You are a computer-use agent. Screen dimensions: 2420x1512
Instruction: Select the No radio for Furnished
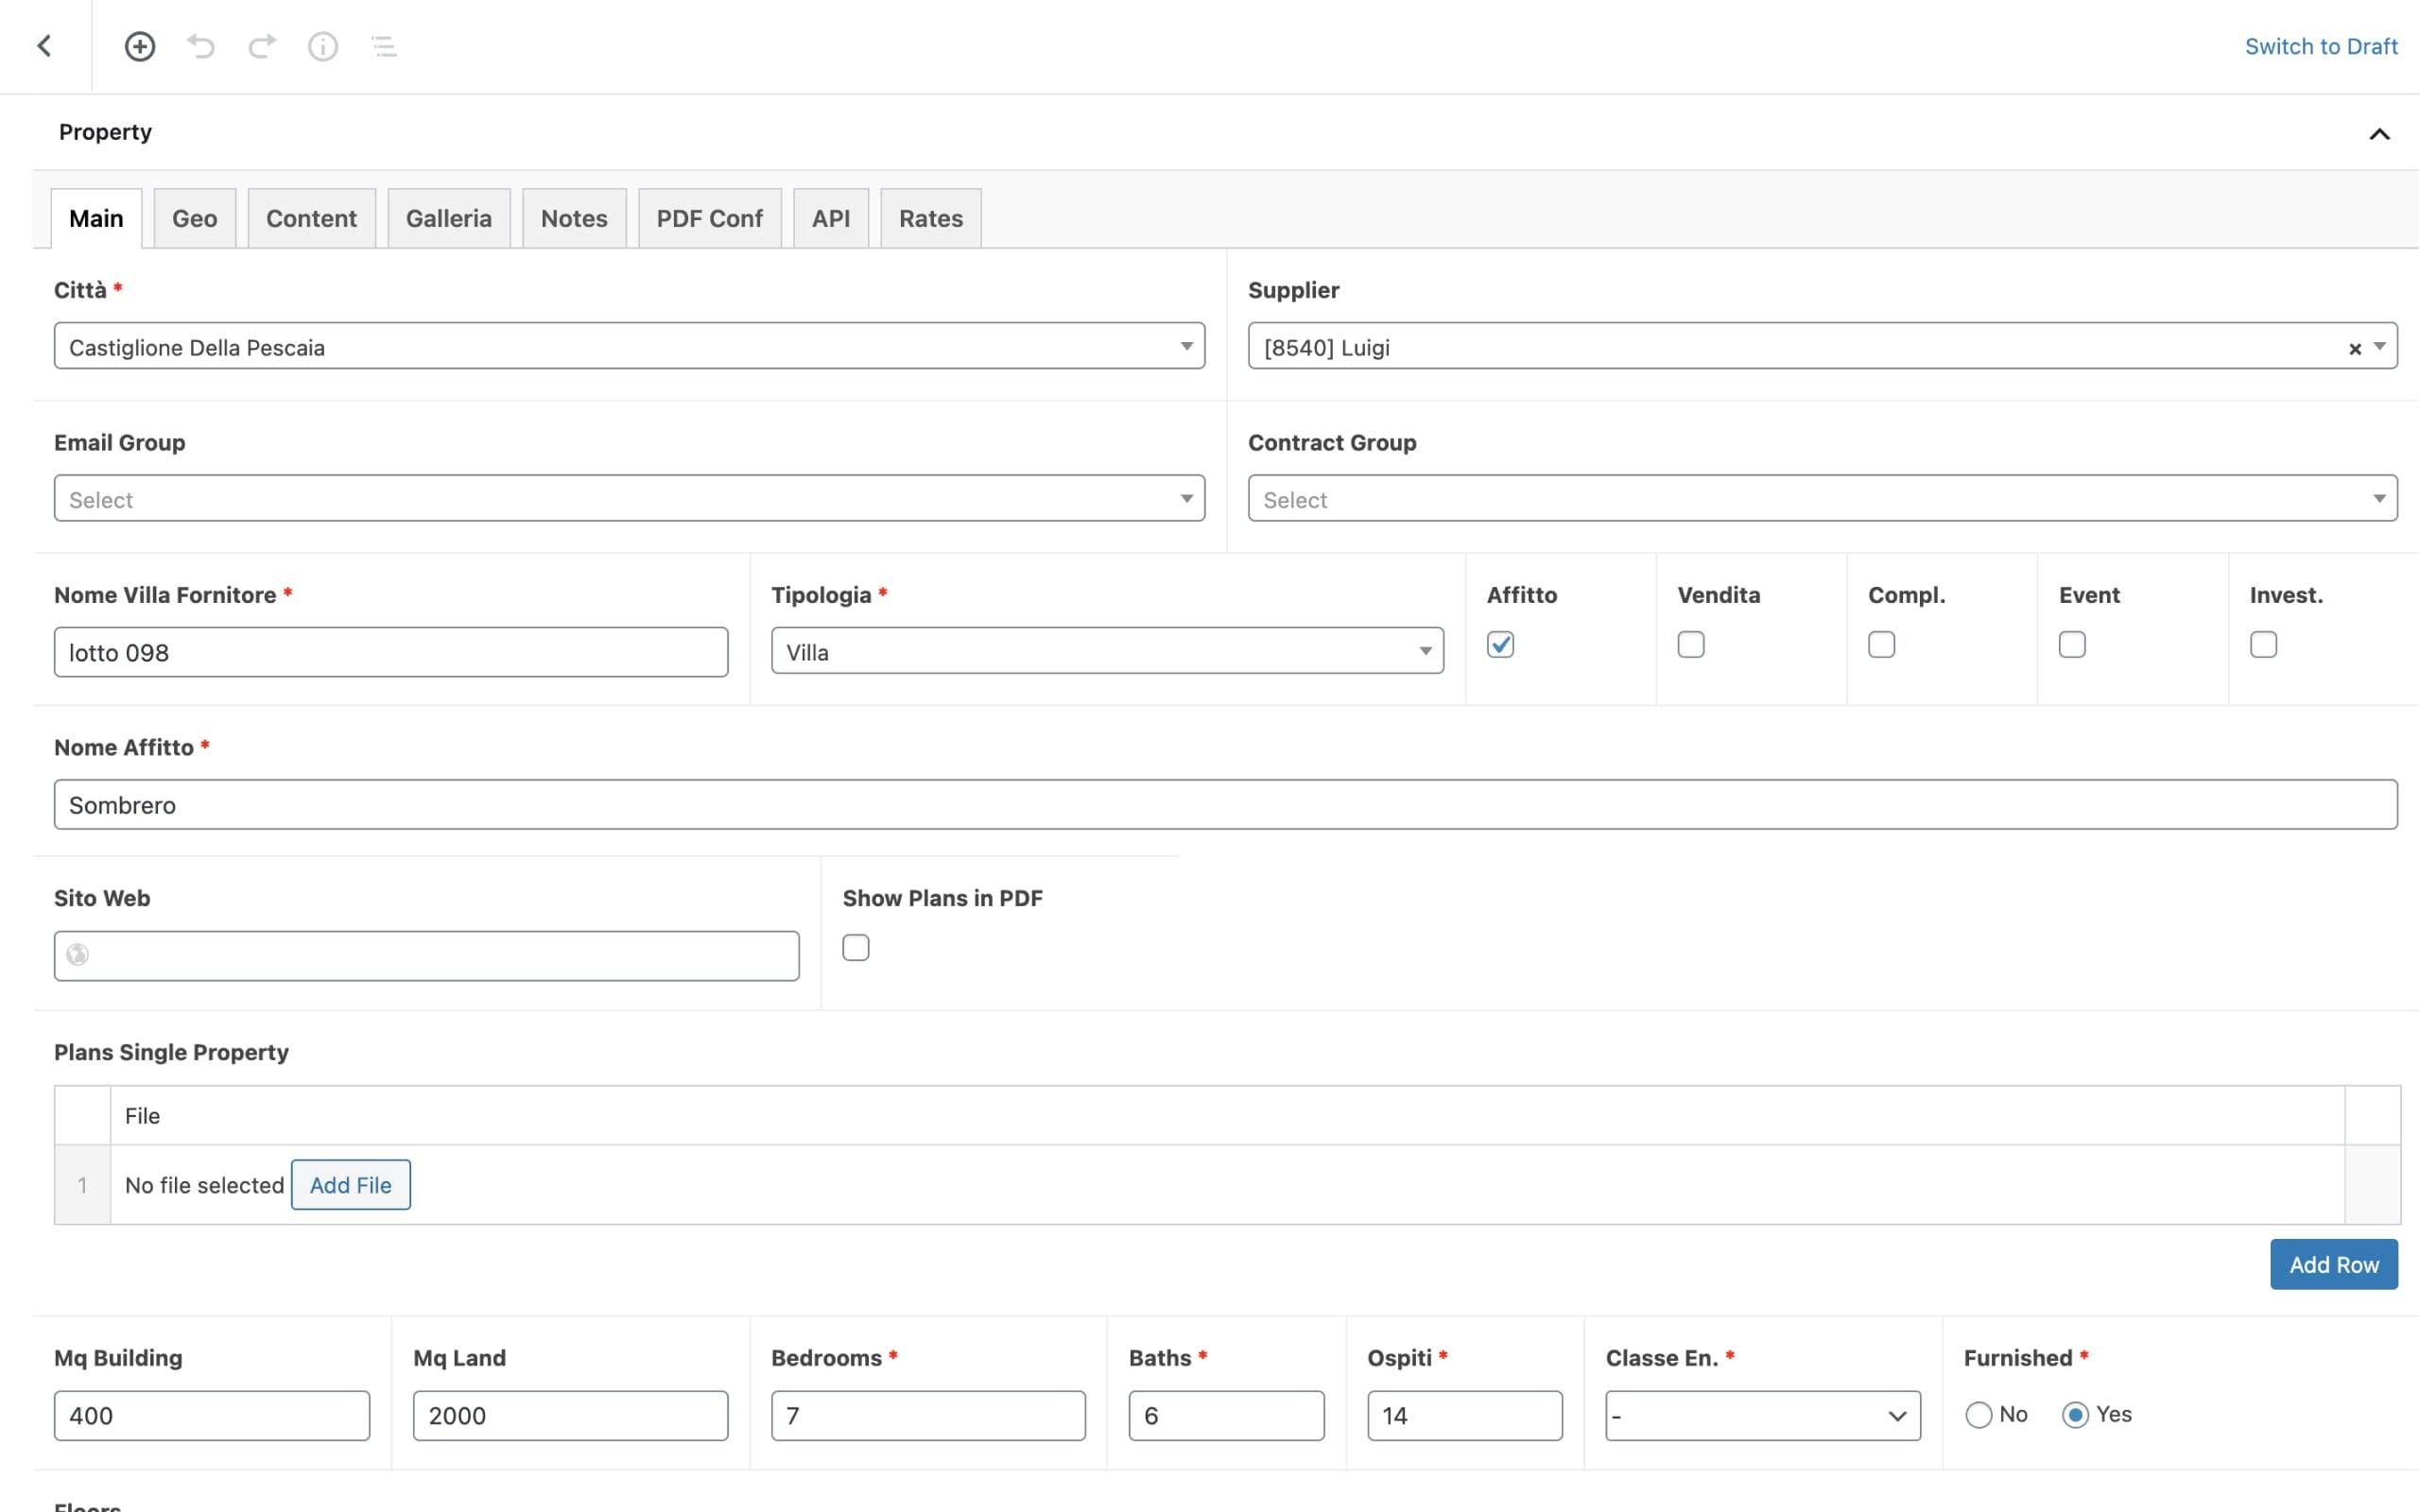(1978, 1415)
